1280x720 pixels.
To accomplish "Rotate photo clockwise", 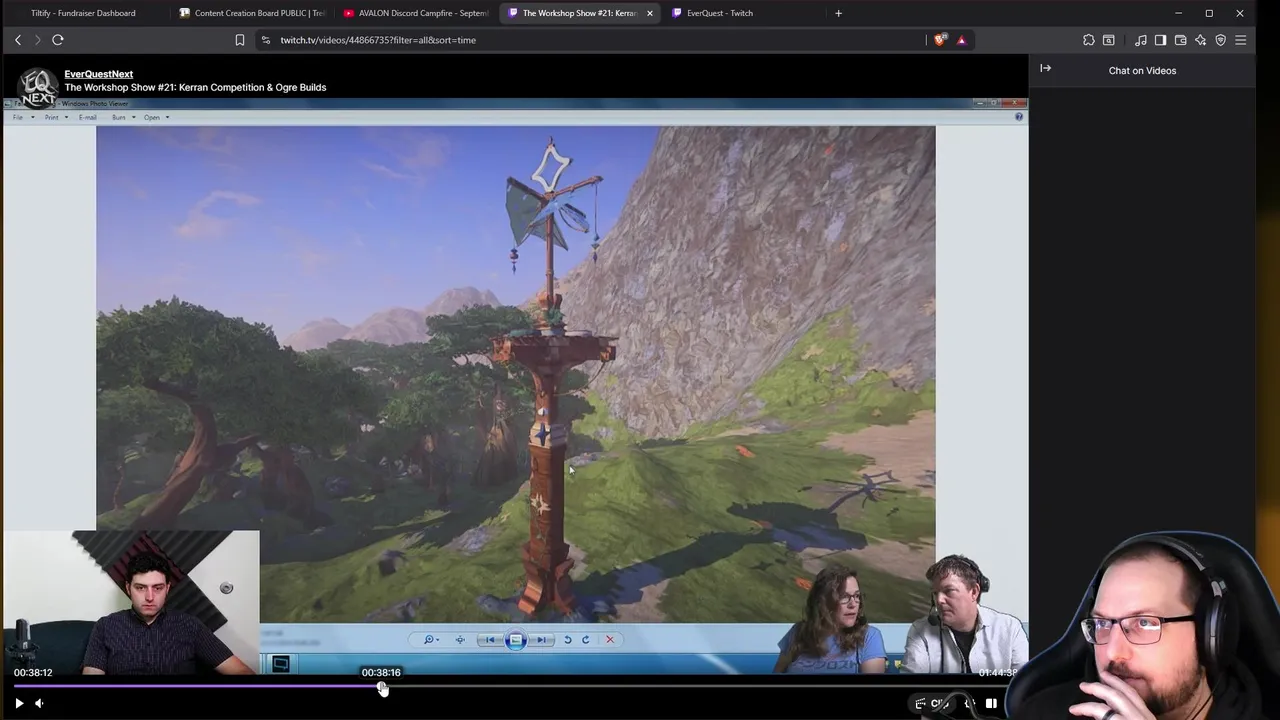I will (586, 640).
